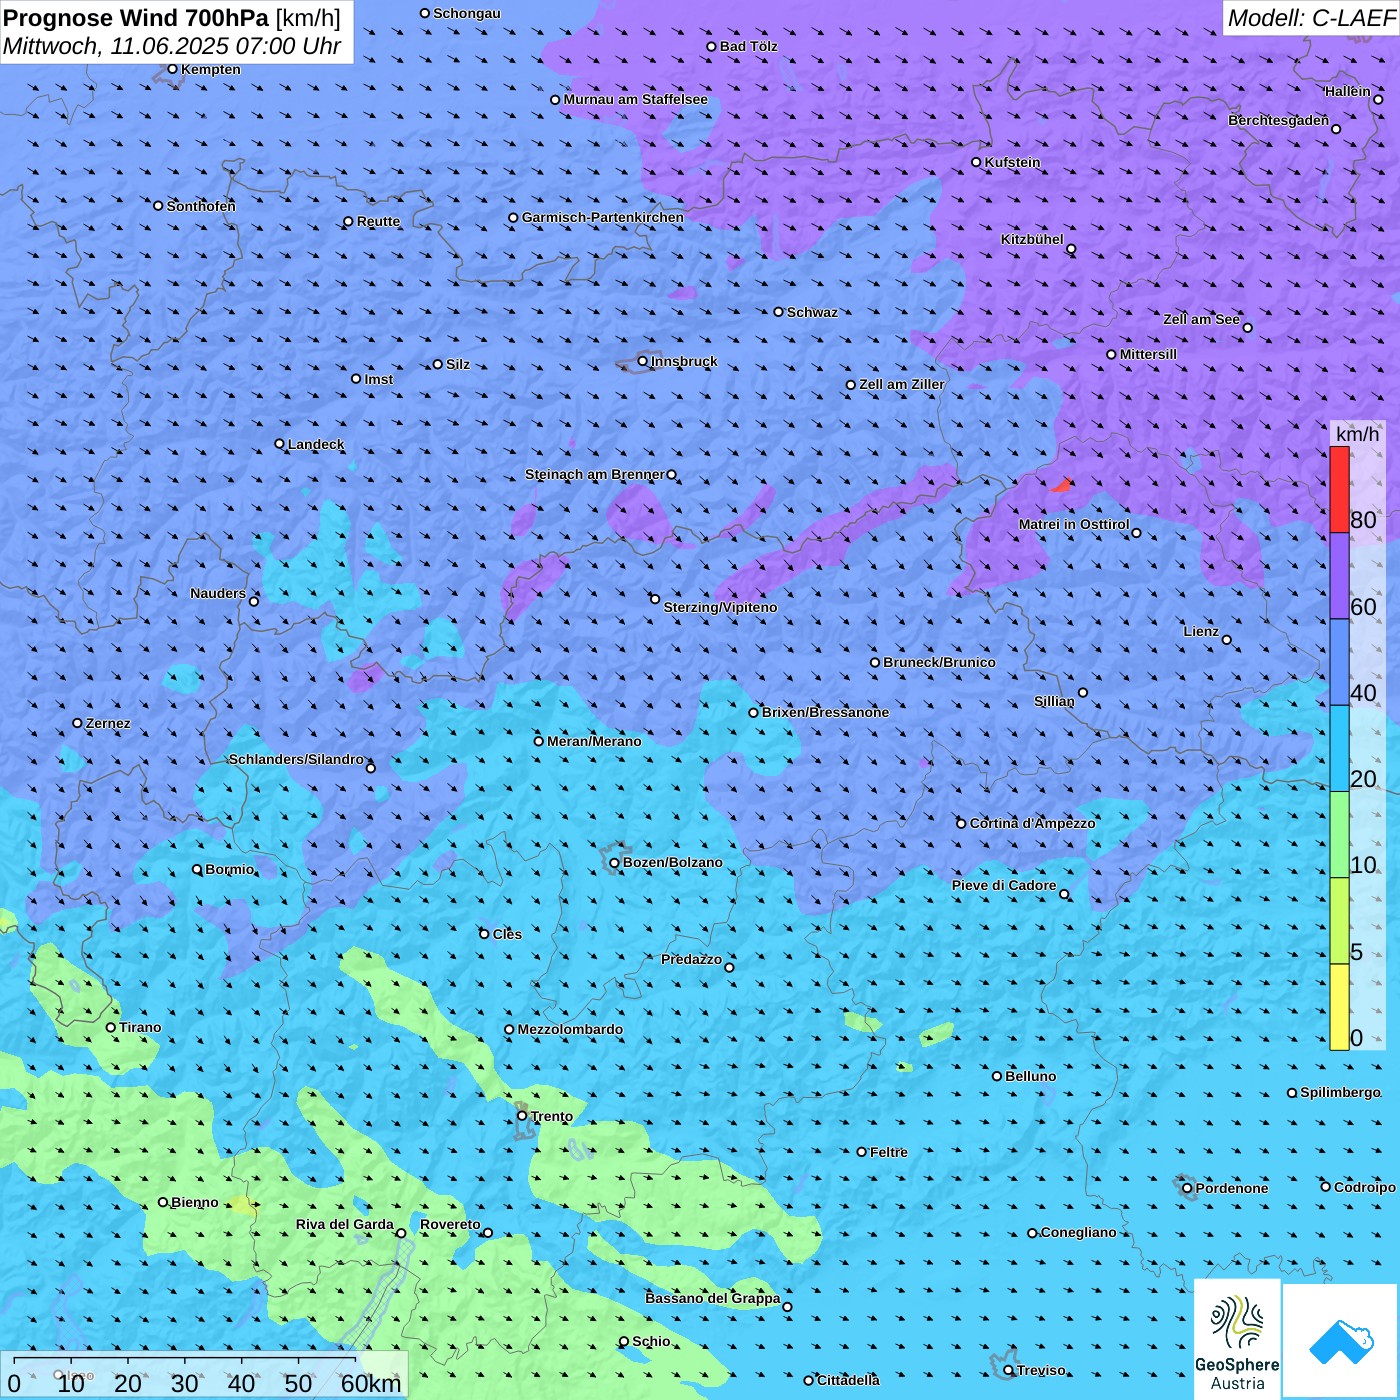Click the Schwaz label
Image resolution: width=1400 pixels, height=1400 pixels.
(x=812, y=312)
